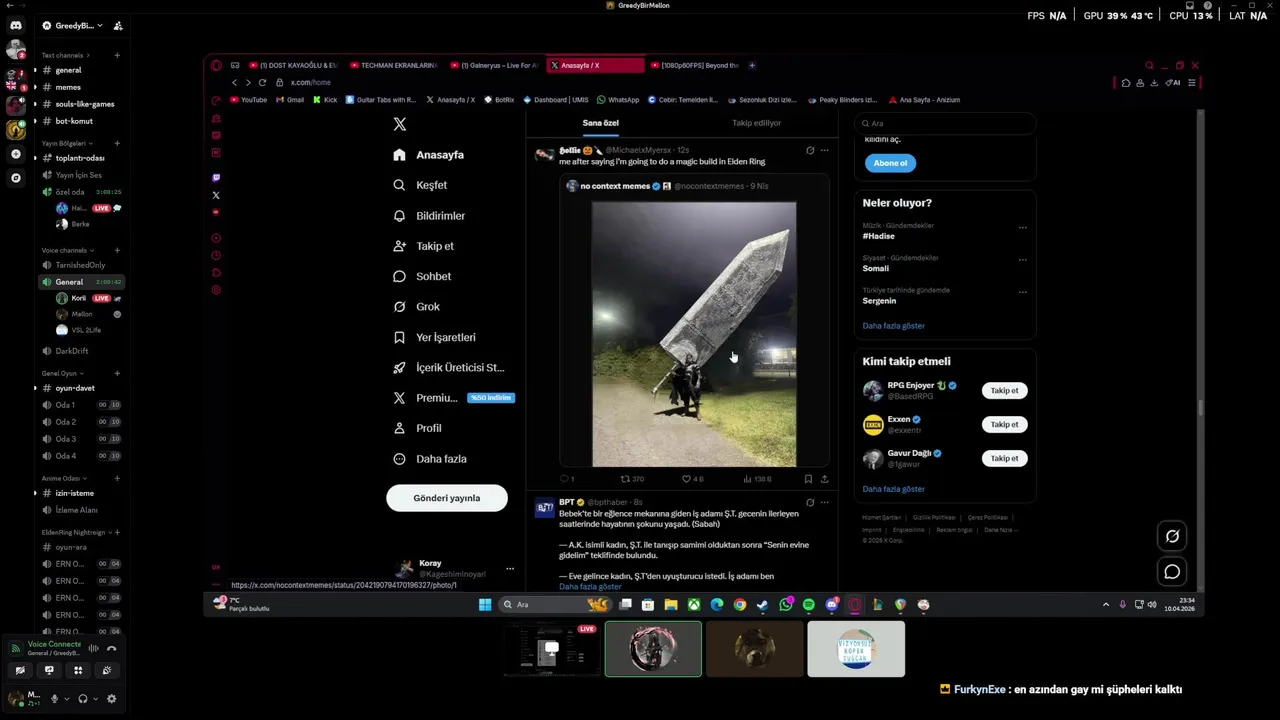This screenshot has height=720, width=1280.
Task: Open Grok icon above the chat bubble
Action: [1172, 536]
